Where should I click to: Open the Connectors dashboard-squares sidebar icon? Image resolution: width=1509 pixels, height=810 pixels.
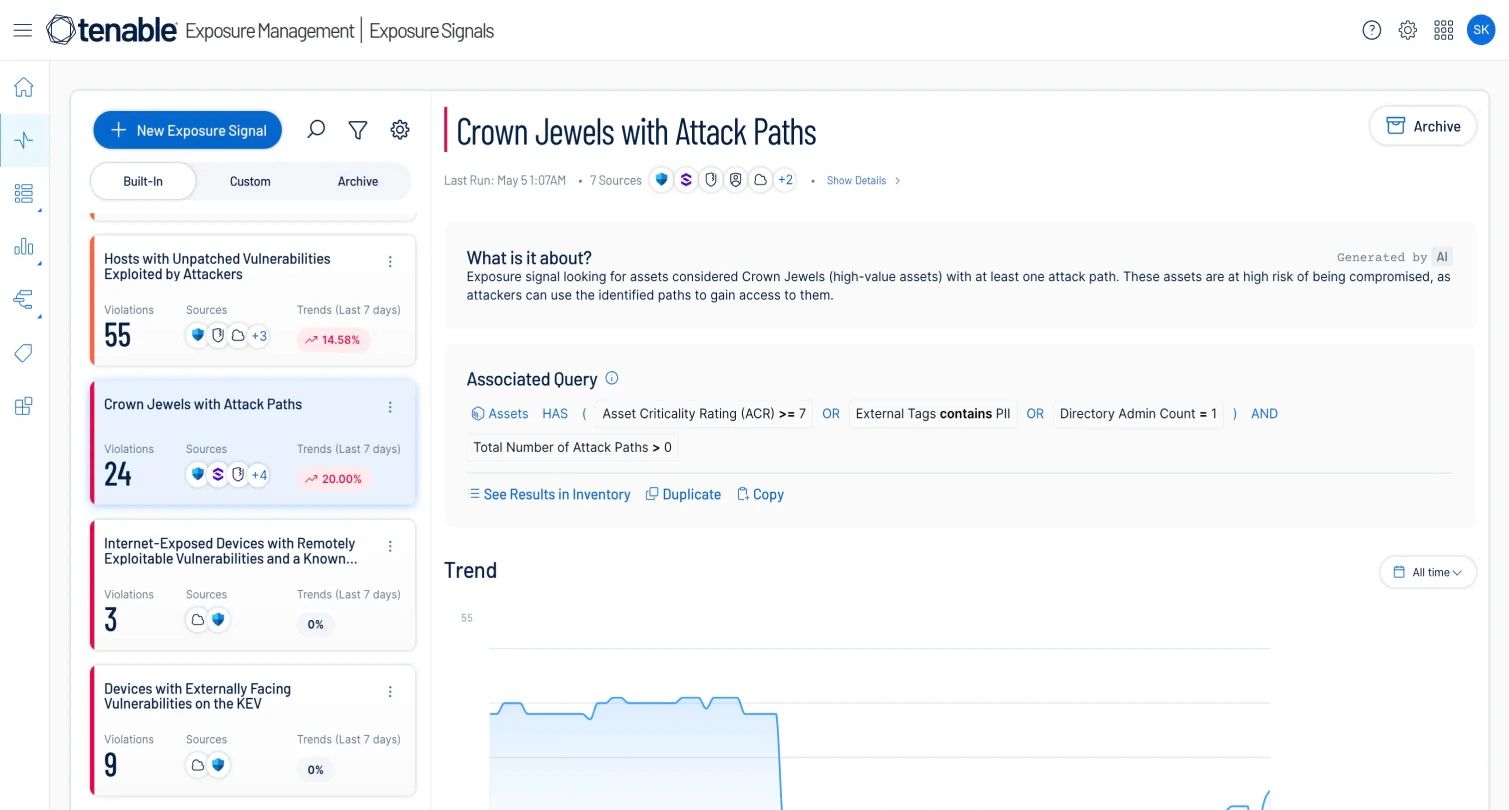(24, 406)
